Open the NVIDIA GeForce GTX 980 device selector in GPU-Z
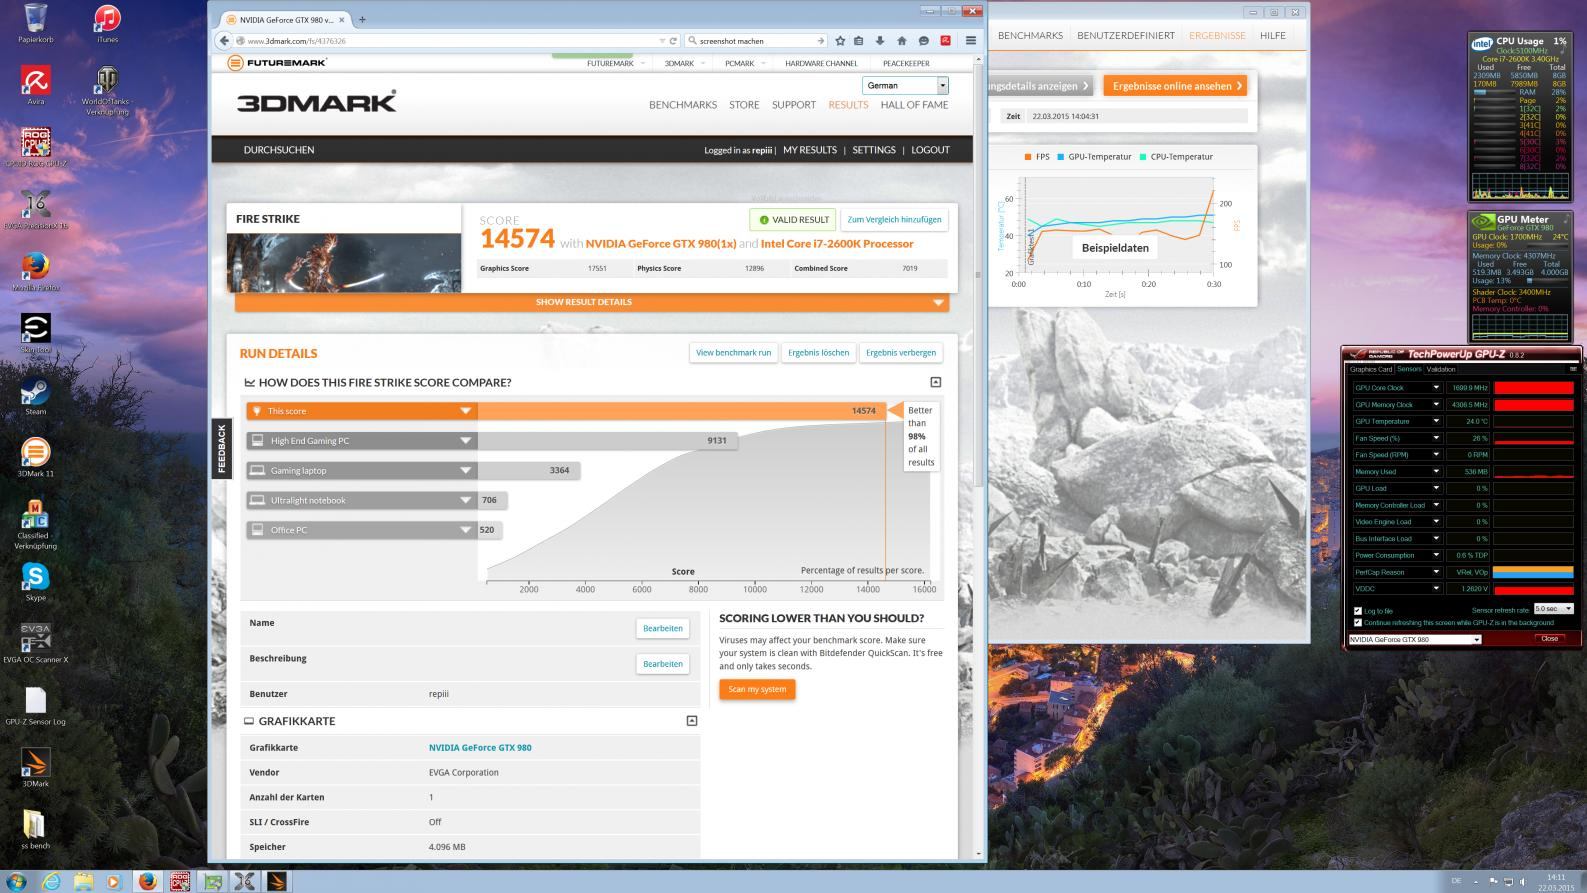The width and height of the screenshot is (1587, 893). (x=1414, y=639)
